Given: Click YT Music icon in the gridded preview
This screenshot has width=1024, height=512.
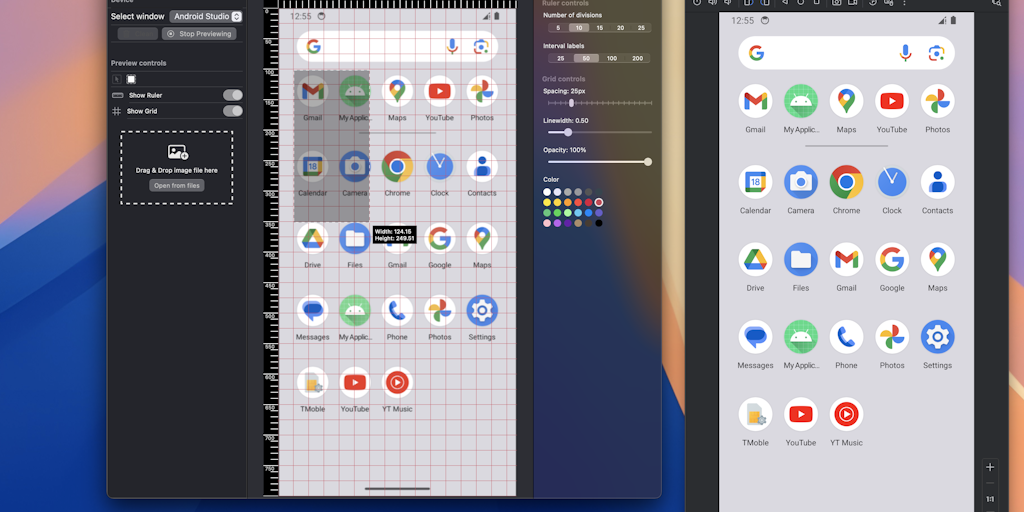Looking at the screenshot, I should (397, 382).
